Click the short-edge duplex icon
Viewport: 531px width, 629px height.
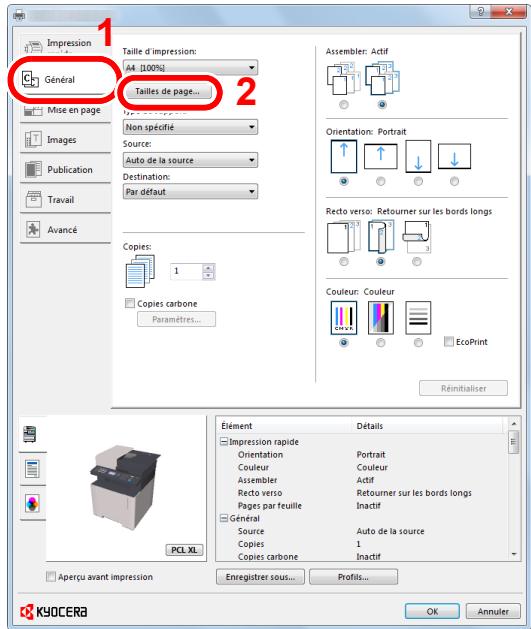(417, 237)
